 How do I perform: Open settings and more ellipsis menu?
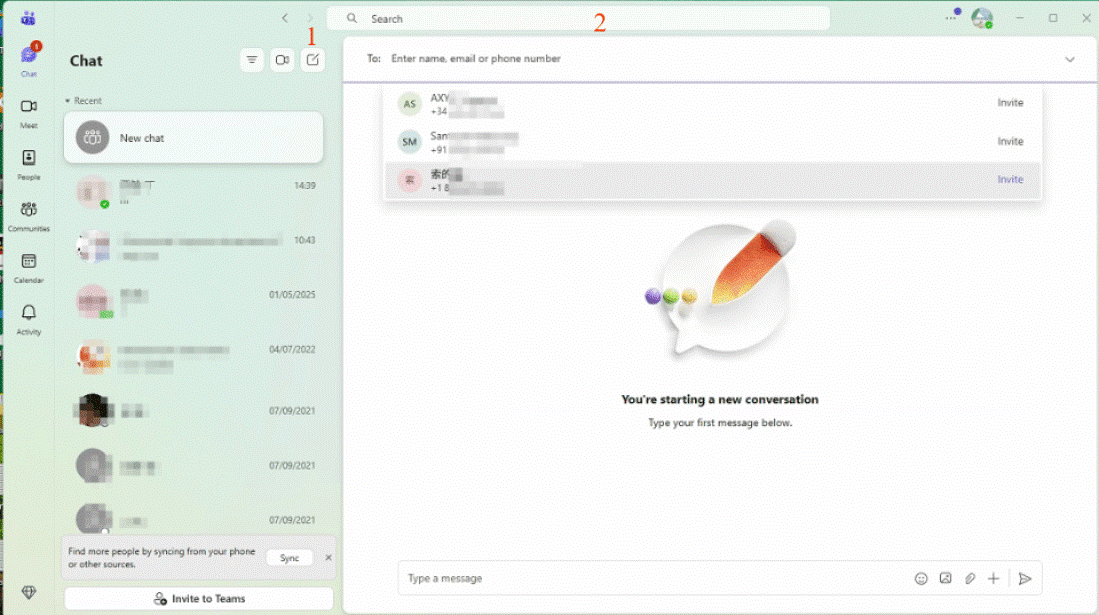coord(950,18)
